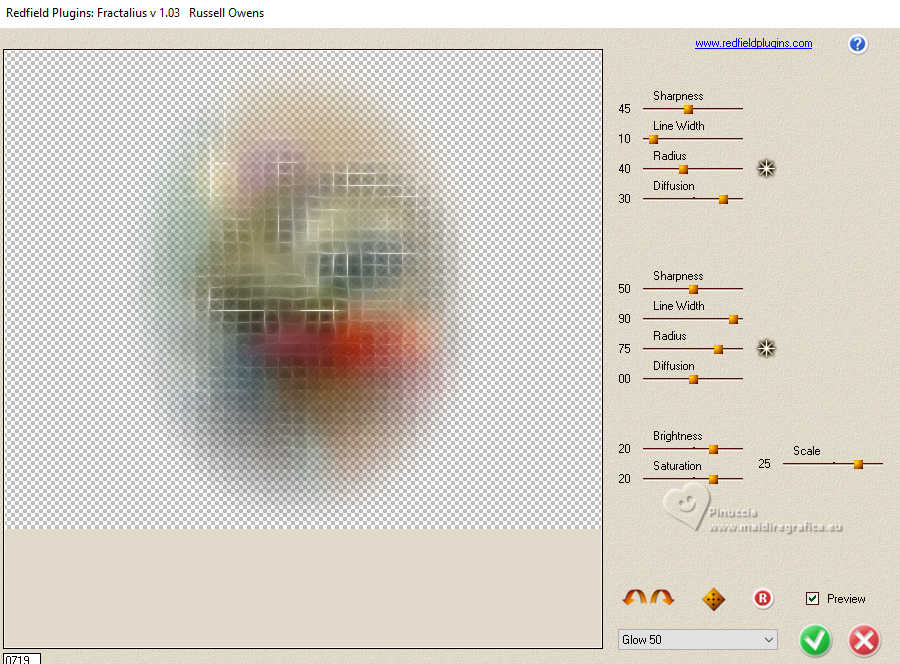Click the lower Radius starburst icon
This screenshot has height=664, width=900.
(x=766, y=348)
